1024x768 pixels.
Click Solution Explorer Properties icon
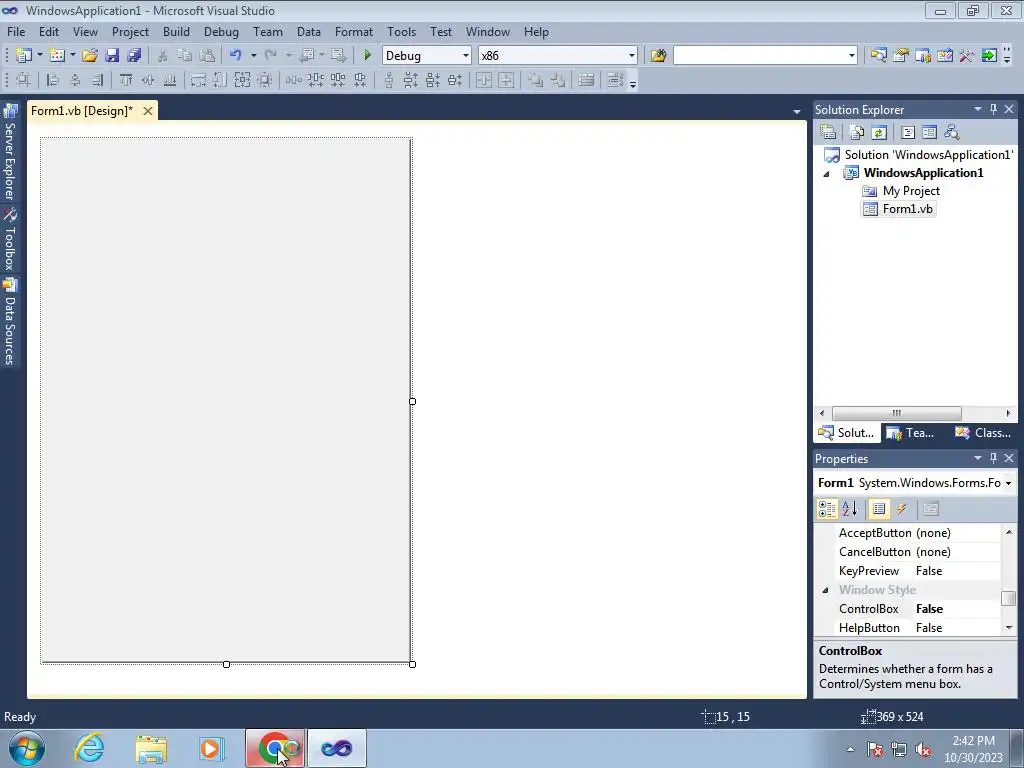point(828,133)
